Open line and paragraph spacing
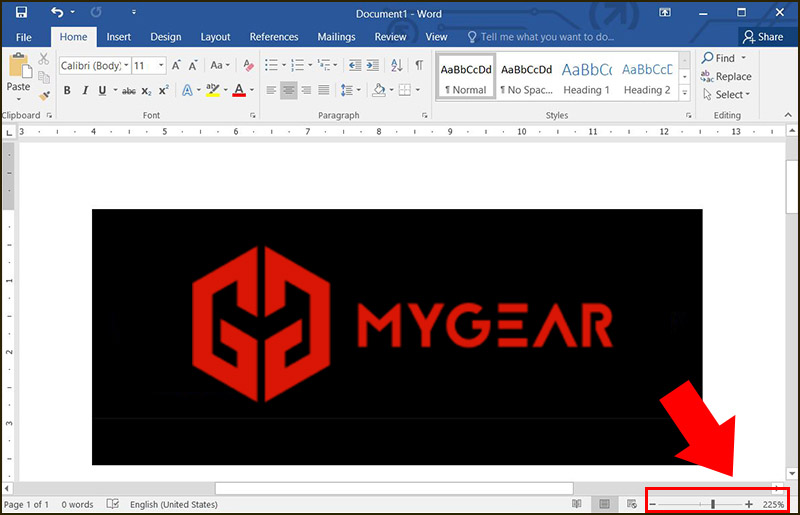 (350, 90)
